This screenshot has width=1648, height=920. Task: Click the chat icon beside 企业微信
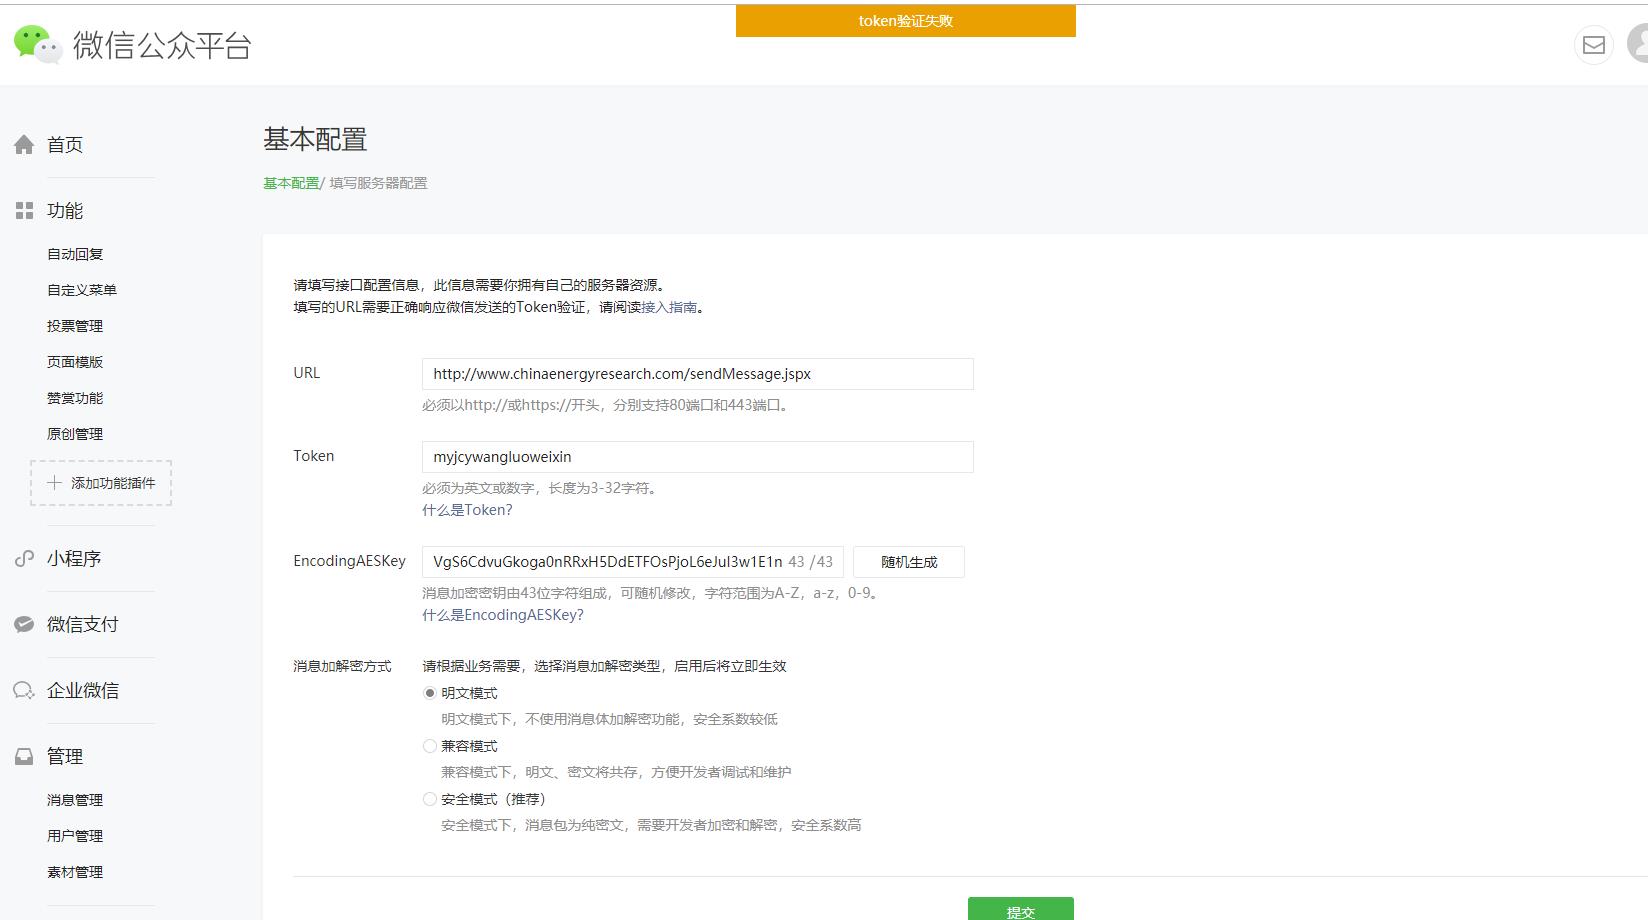click(x=24, y=691)
